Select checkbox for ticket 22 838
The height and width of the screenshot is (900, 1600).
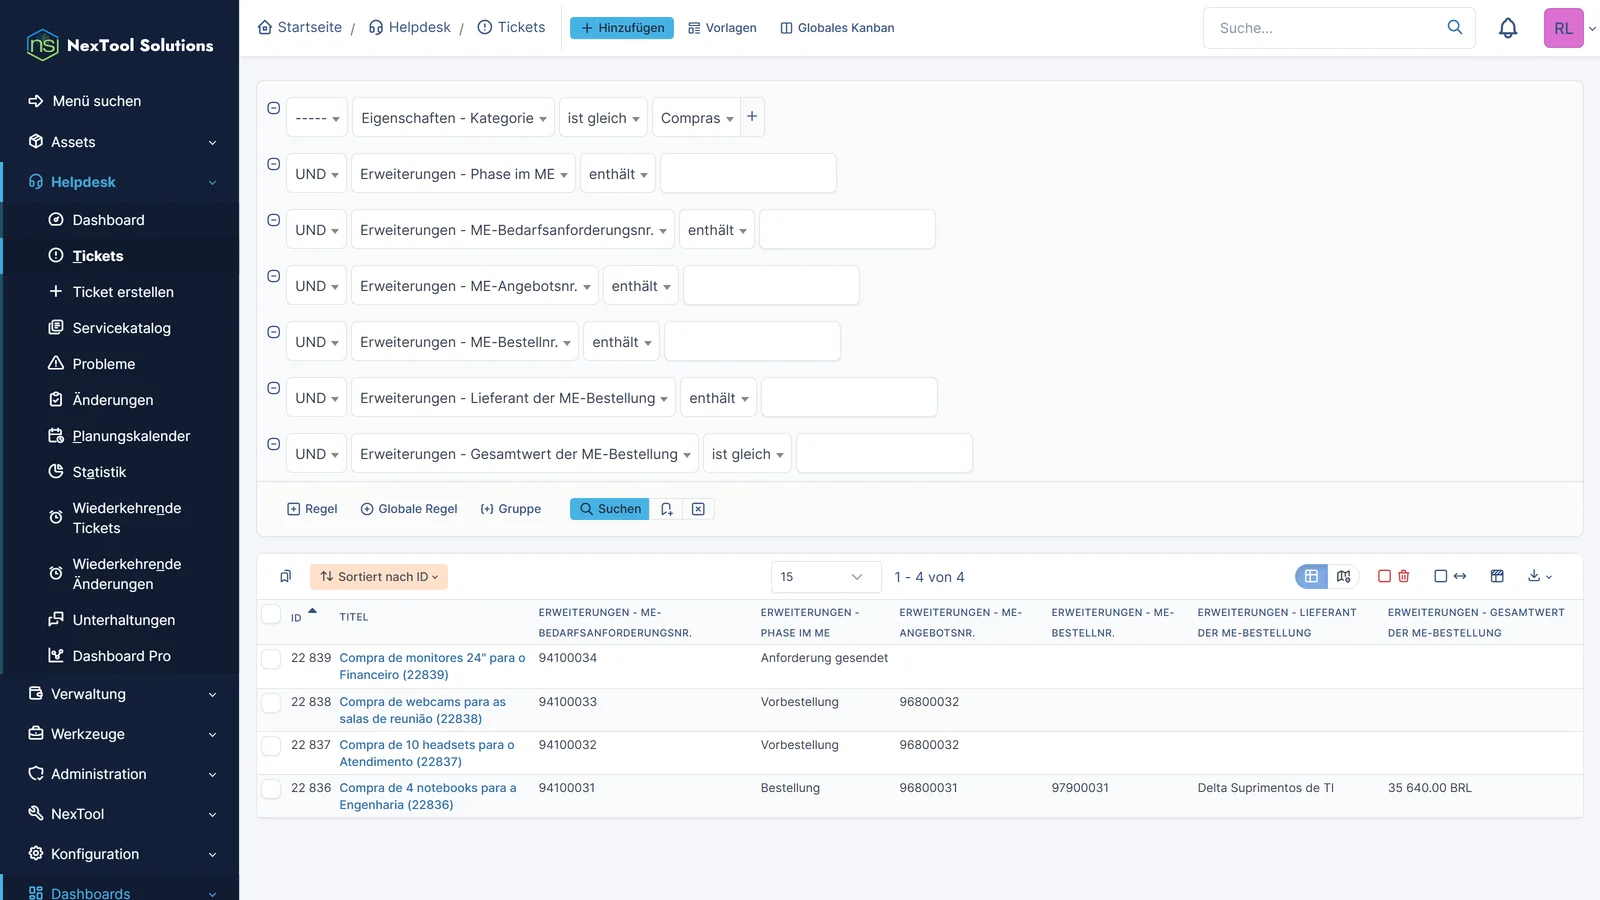[271, 702]
